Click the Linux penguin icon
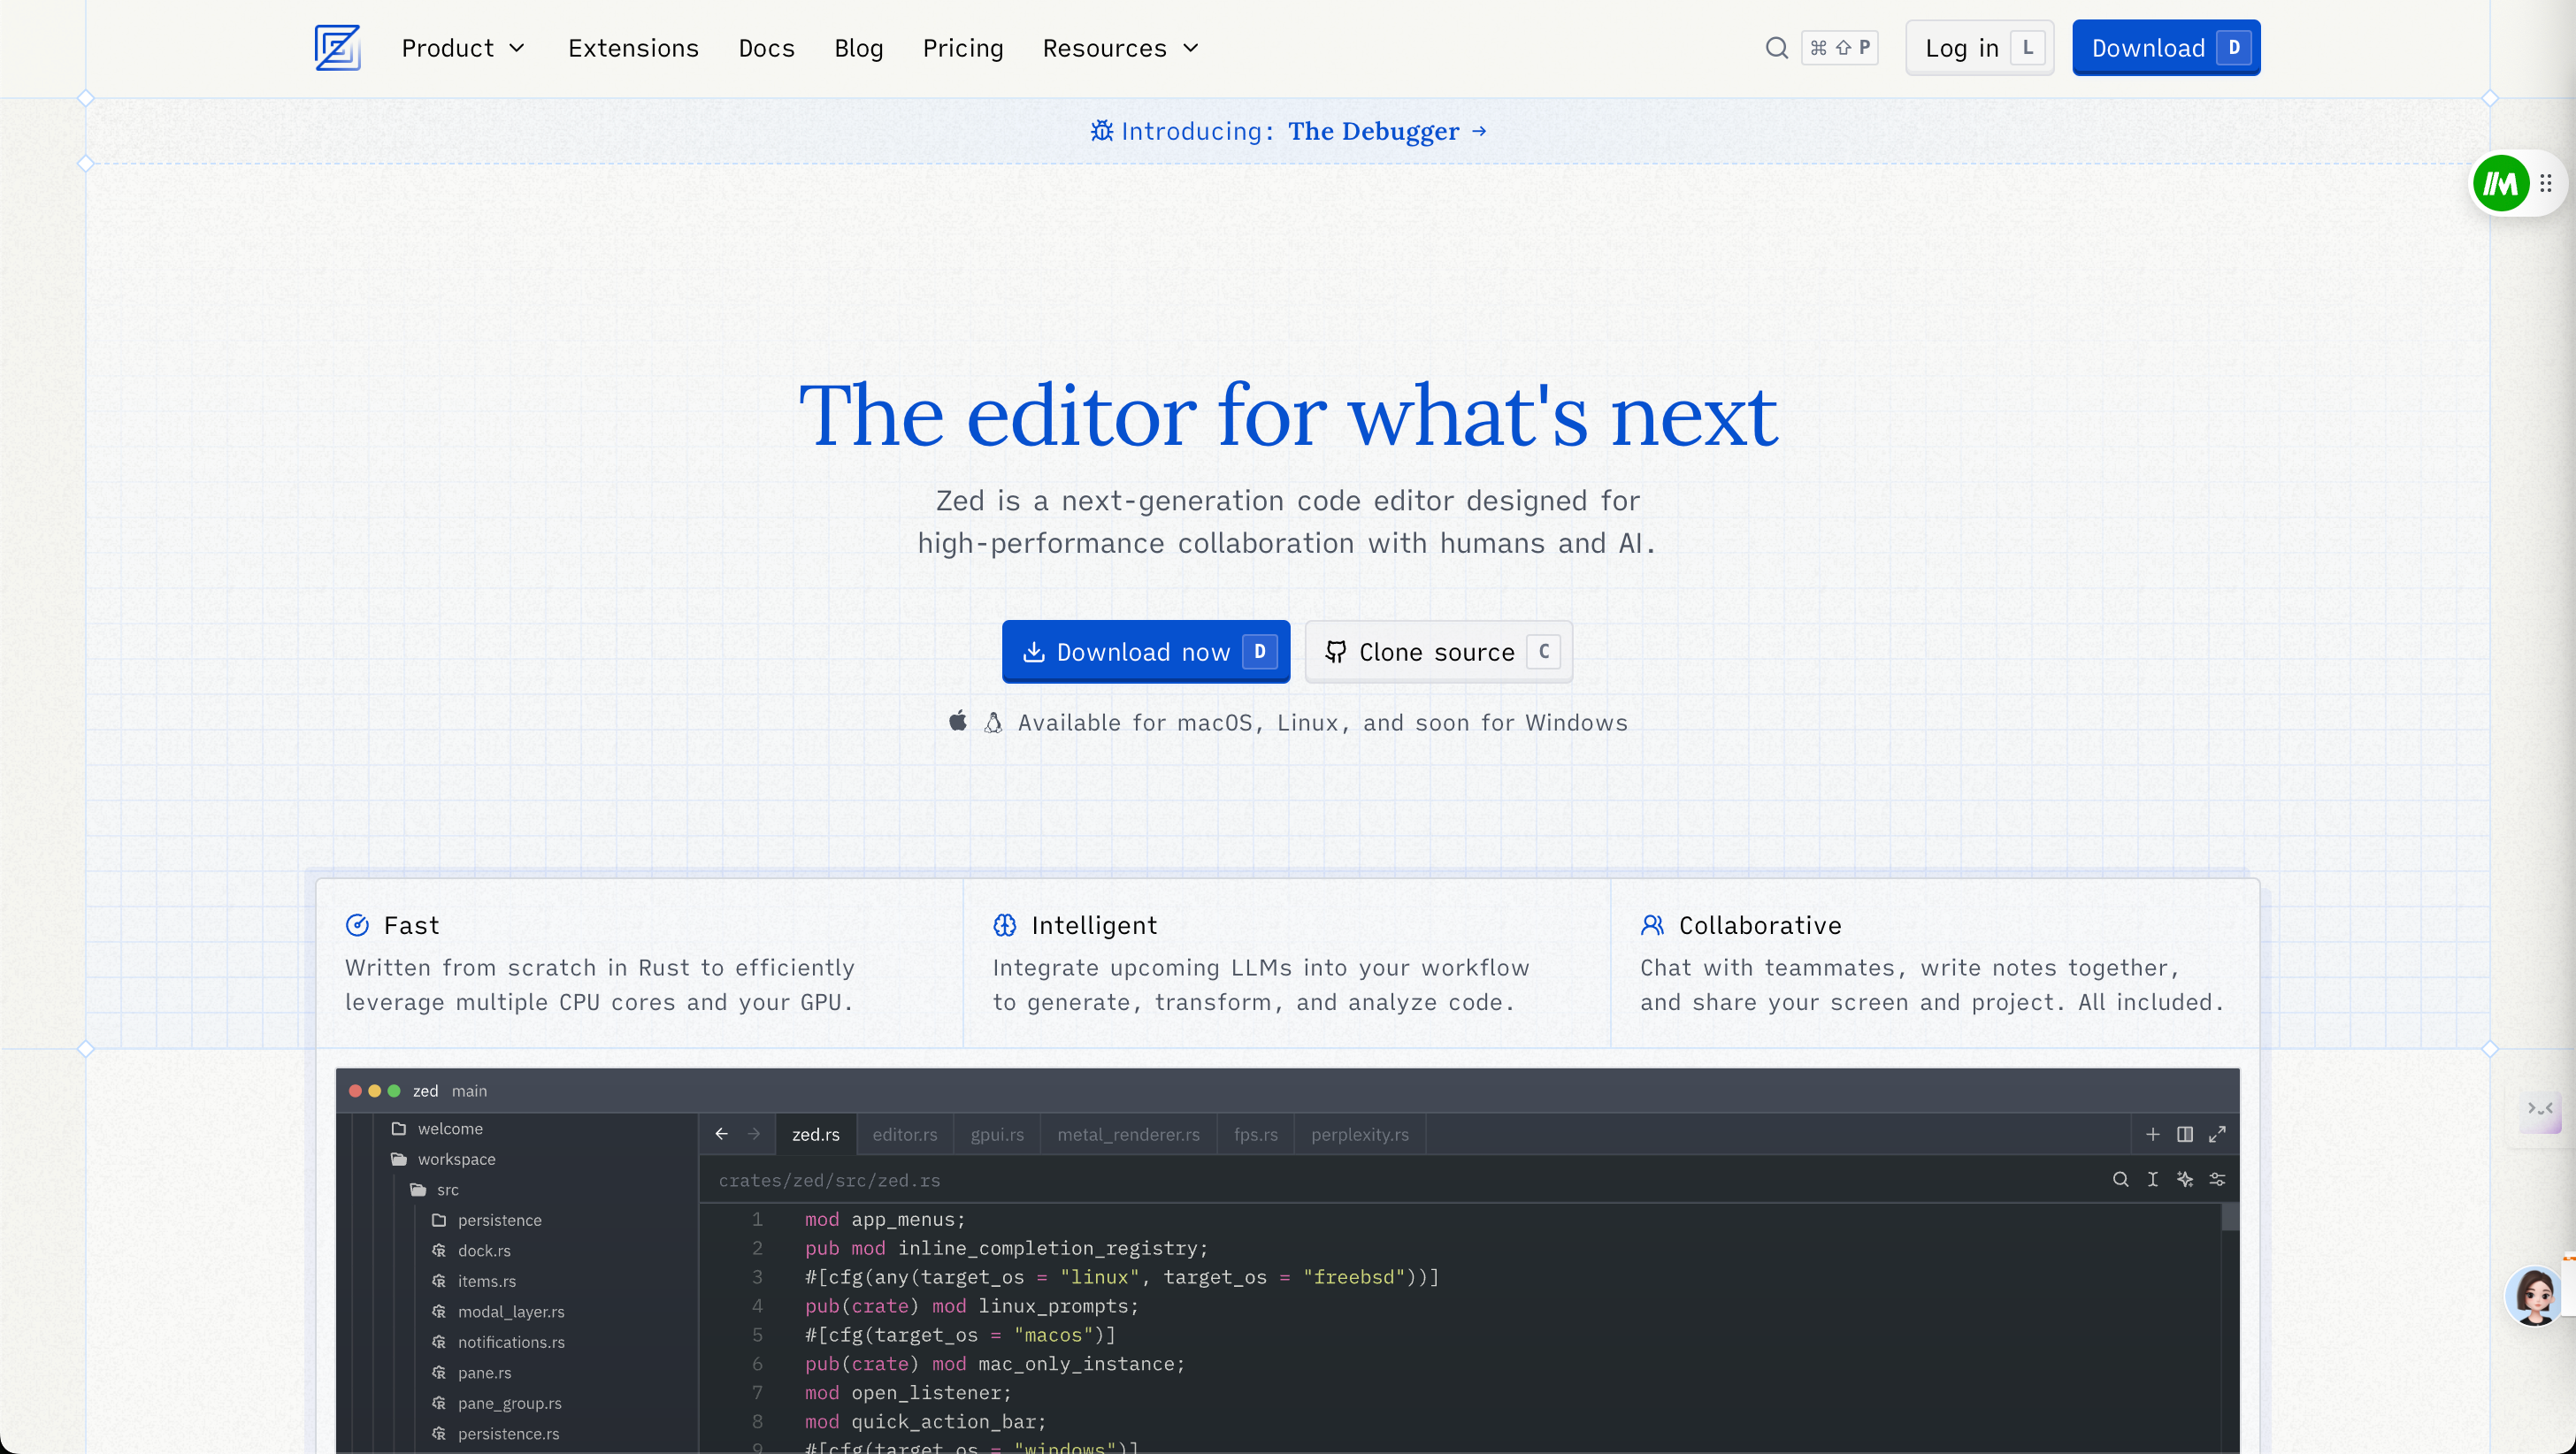 click(x=992, y=722)
